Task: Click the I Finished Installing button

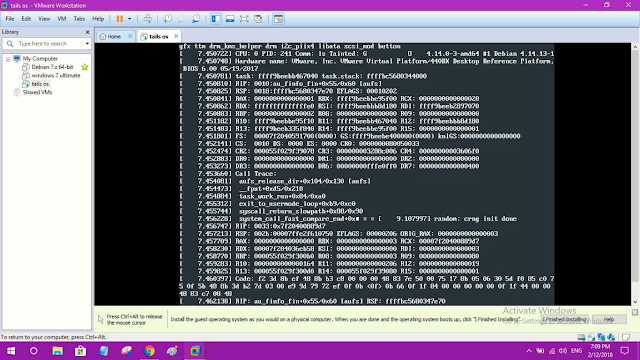Action: pos(564,319)
